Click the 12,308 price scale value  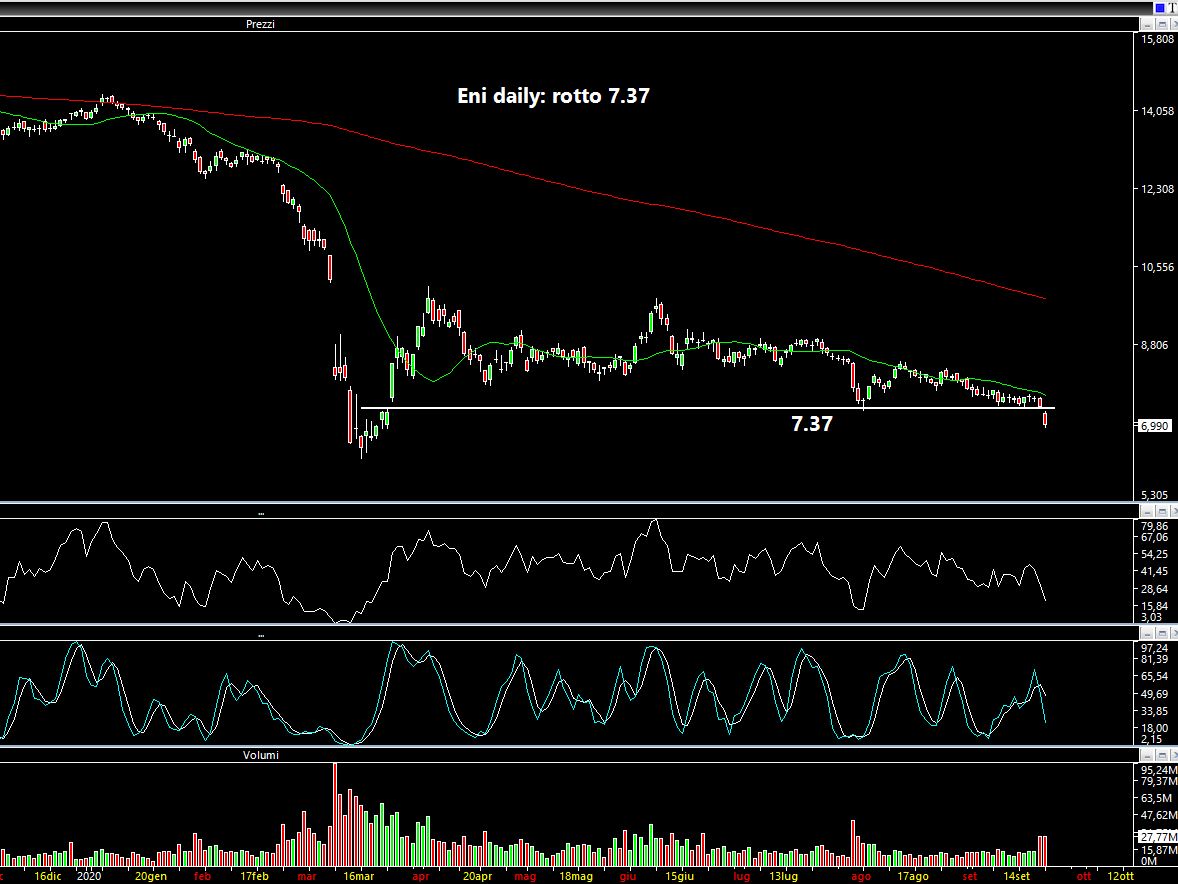pyautogui.click(x=1157, y=189)
